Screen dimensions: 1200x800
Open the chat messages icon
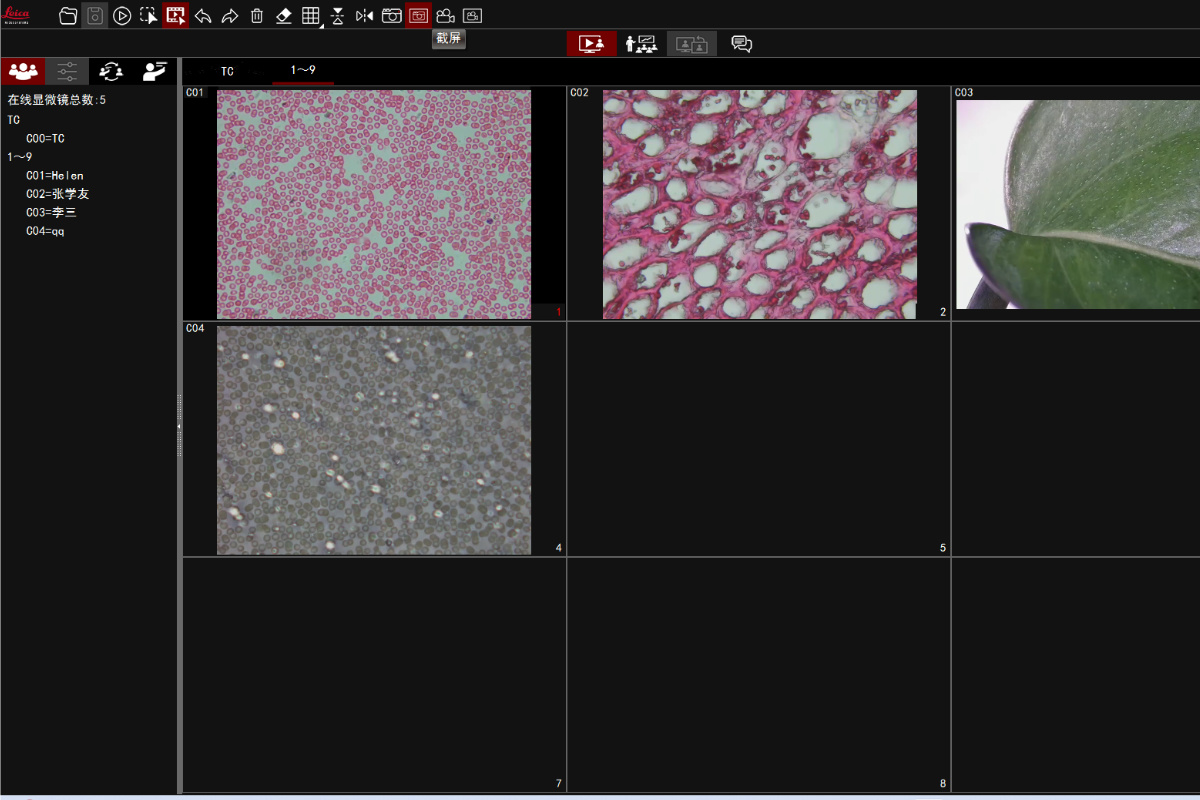coord(741,44)
